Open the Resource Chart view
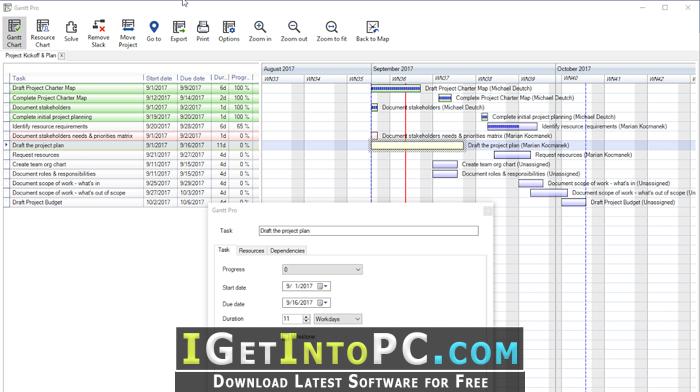Viewport: 700px width, 392px height. [x=42, y=33]
